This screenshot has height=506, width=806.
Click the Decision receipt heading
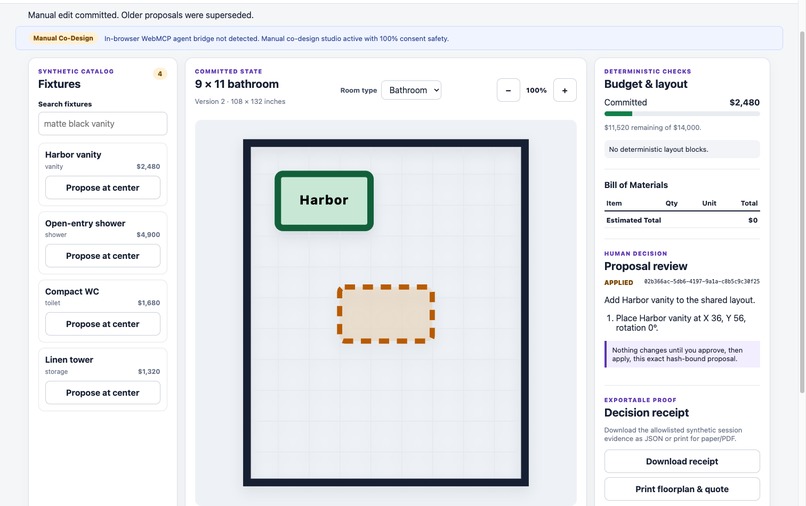pyautogui.click(x=646, y=412)
